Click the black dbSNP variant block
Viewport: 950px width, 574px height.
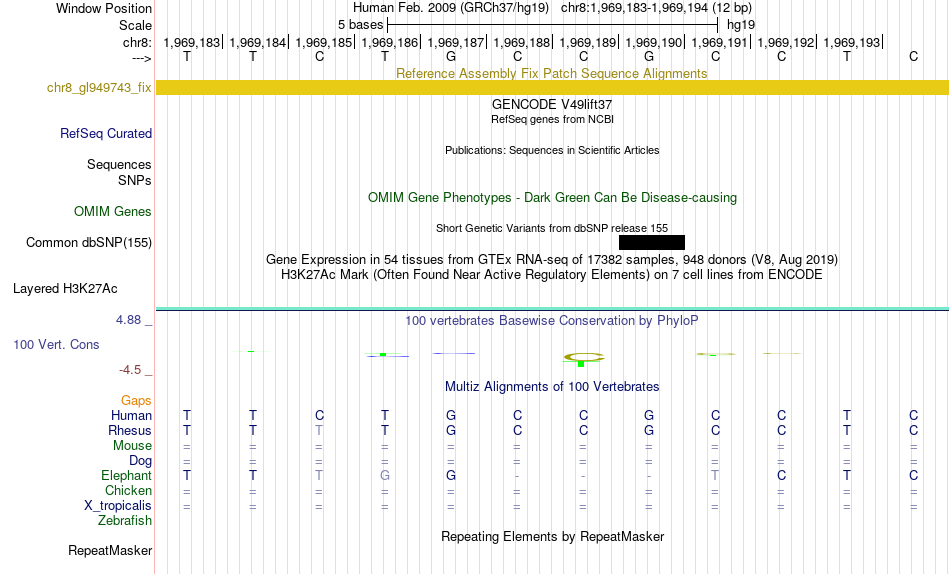click(652, 242)
